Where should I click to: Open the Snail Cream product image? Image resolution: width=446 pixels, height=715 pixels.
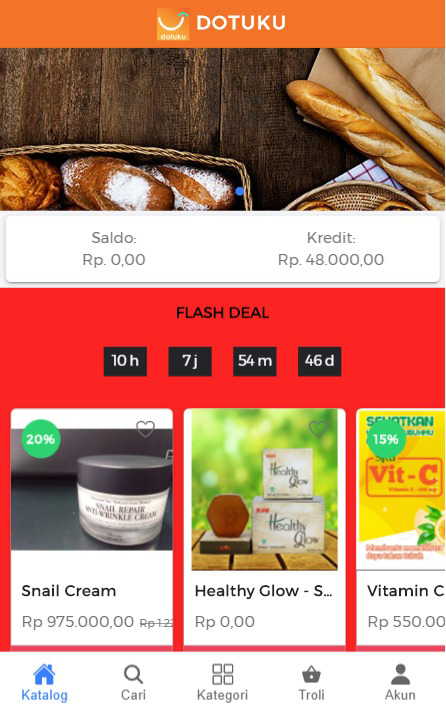(92, 489)
